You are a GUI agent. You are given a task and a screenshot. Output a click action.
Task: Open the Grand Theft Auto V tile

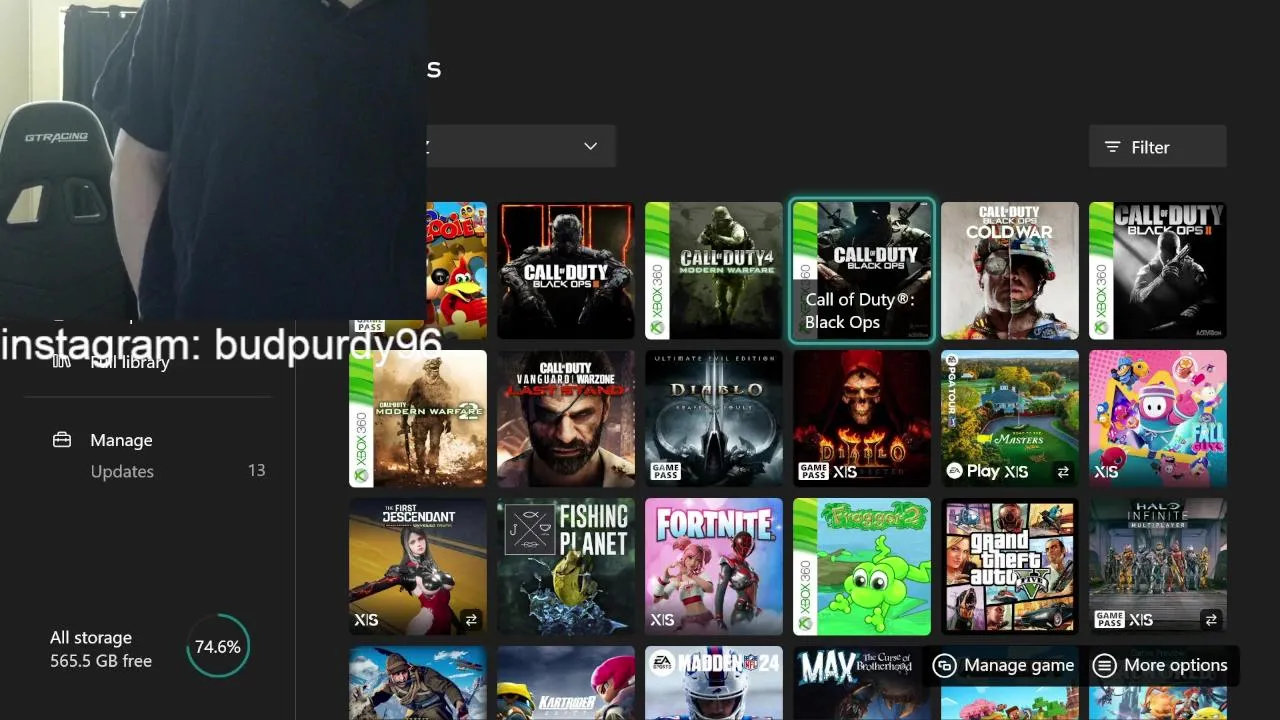click(x=1010, y=566)
